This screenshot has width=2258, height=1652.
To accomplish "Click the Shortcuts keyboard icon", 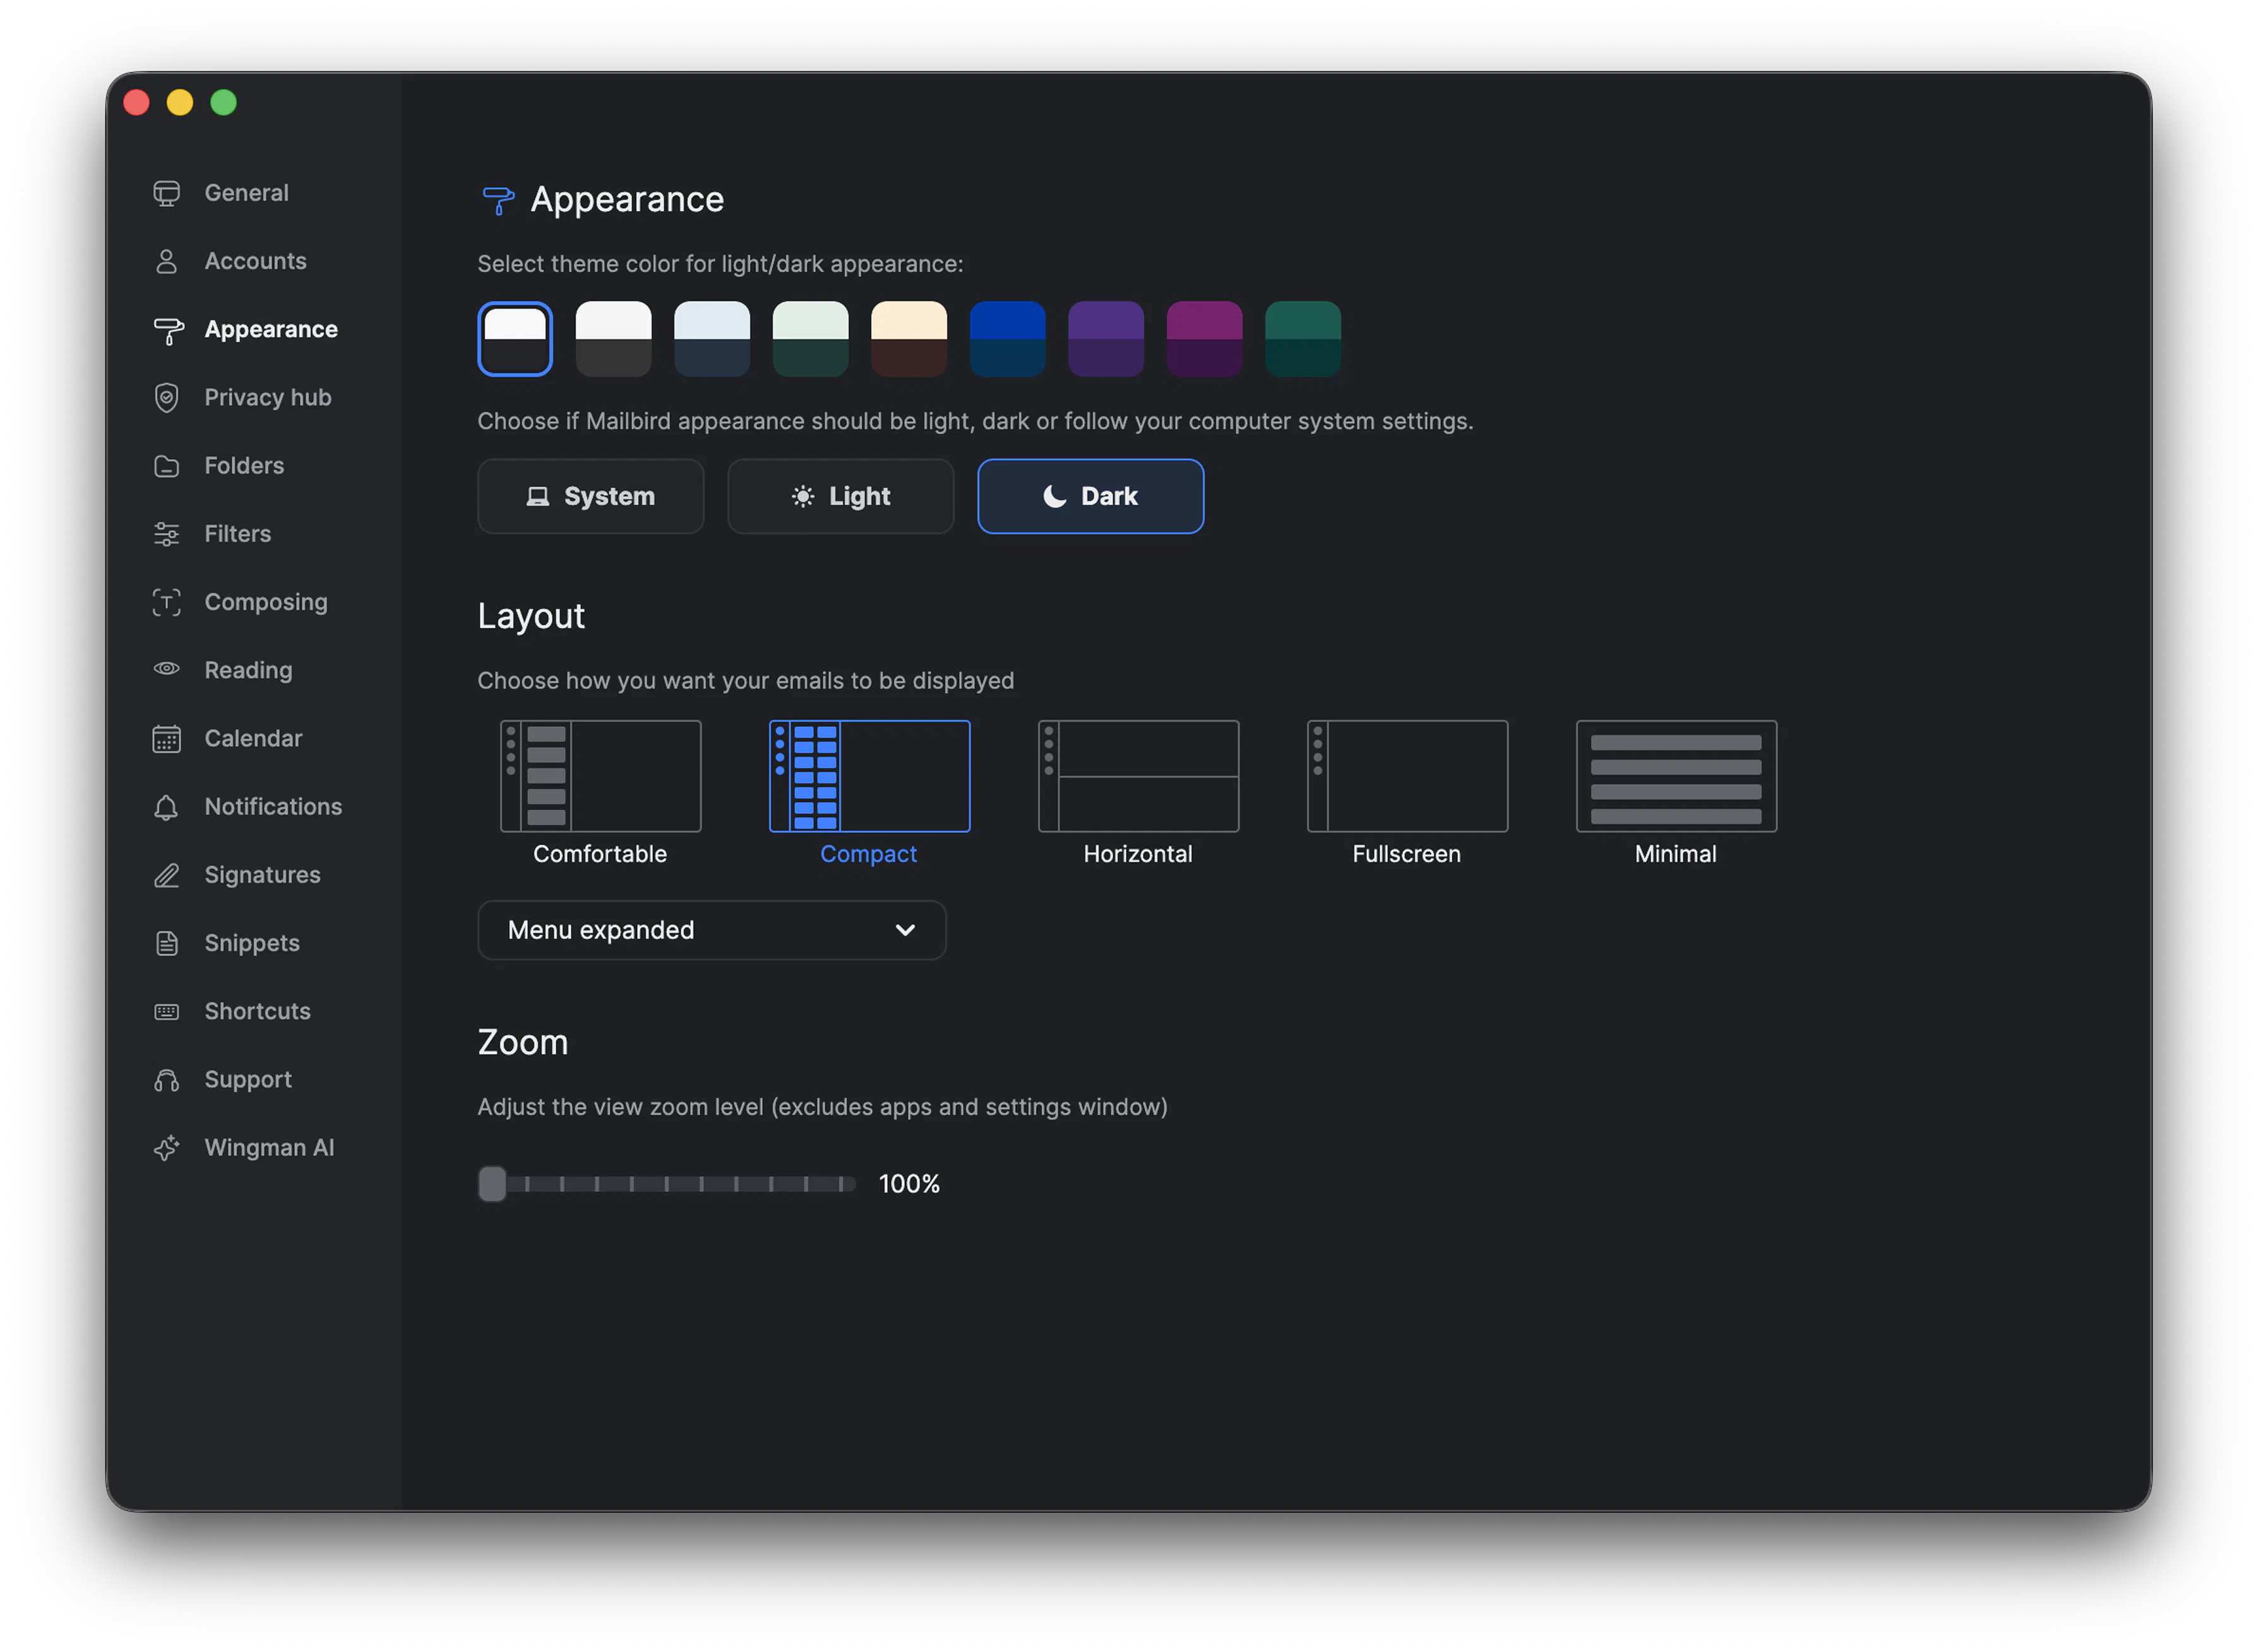I will point(167,1012).
